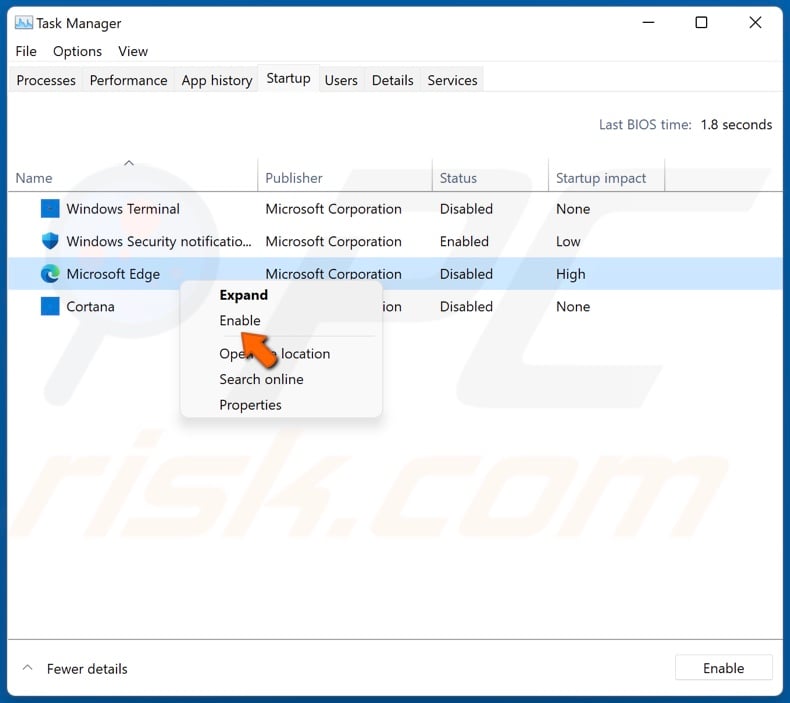Click Cortana's Disabled status cell
This screenshot has width=790, height=703.
tap(466, 306)
